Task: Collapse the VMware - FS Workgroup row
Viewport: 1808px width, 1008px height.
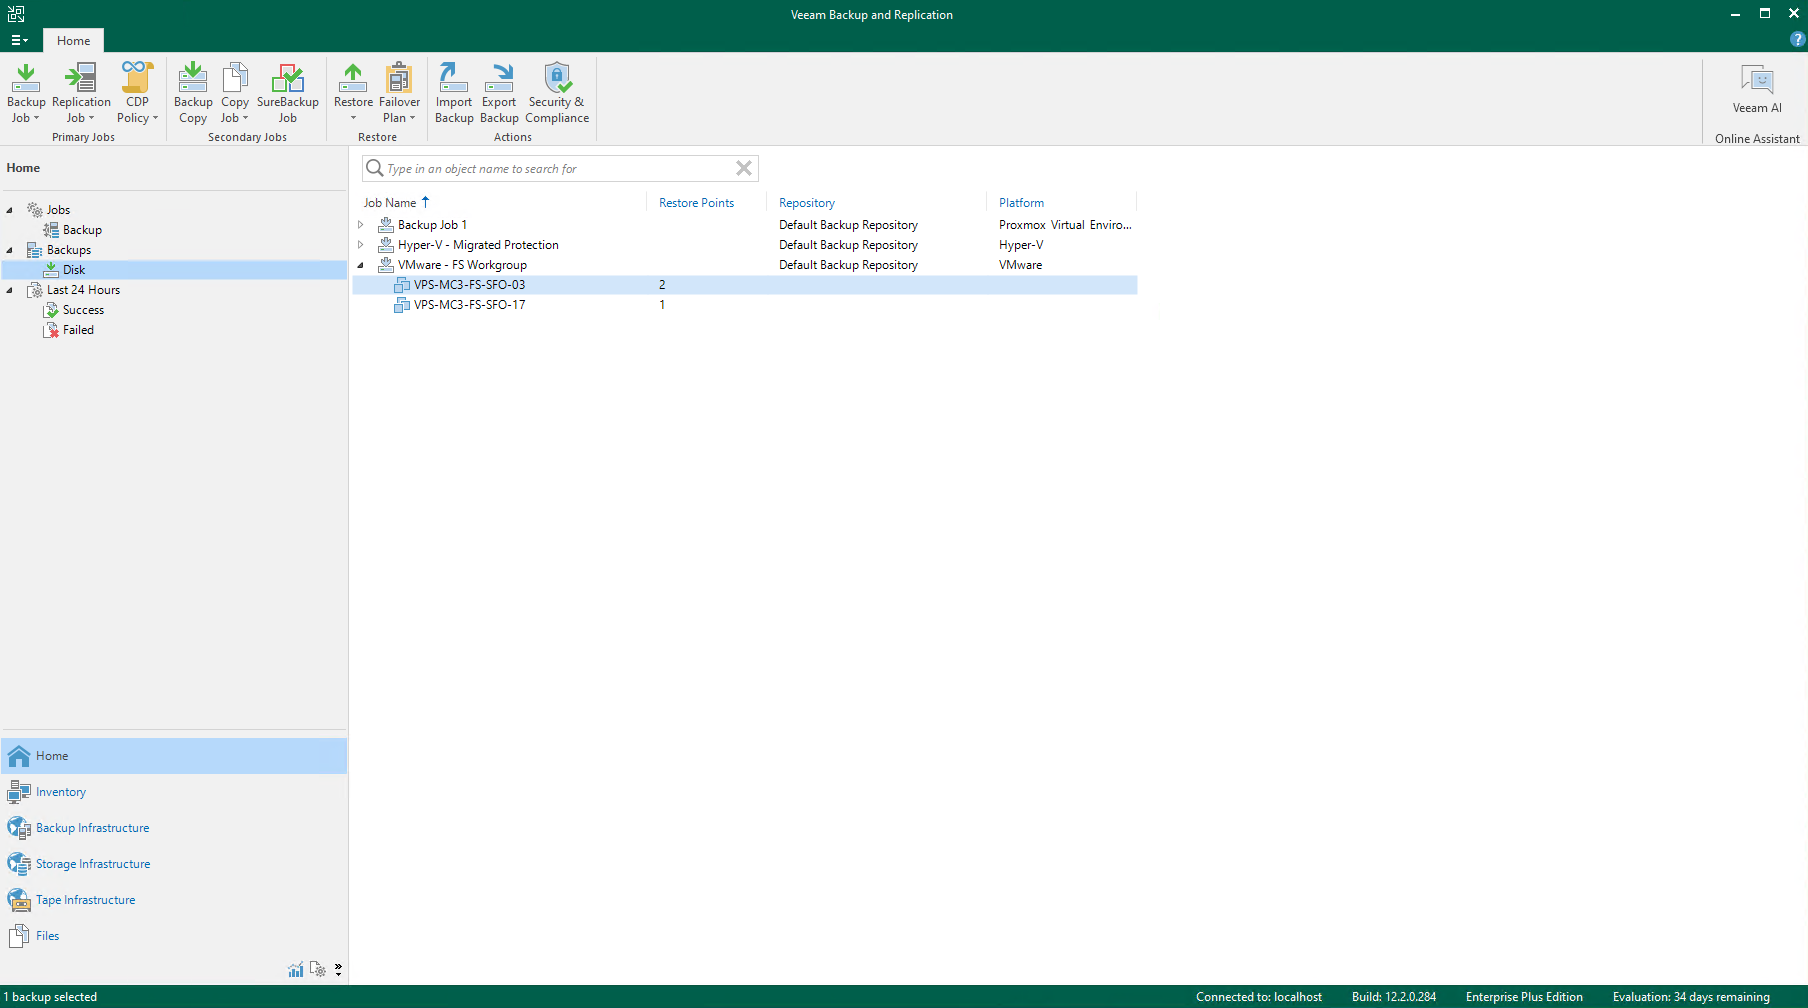Action: (361, 265)
